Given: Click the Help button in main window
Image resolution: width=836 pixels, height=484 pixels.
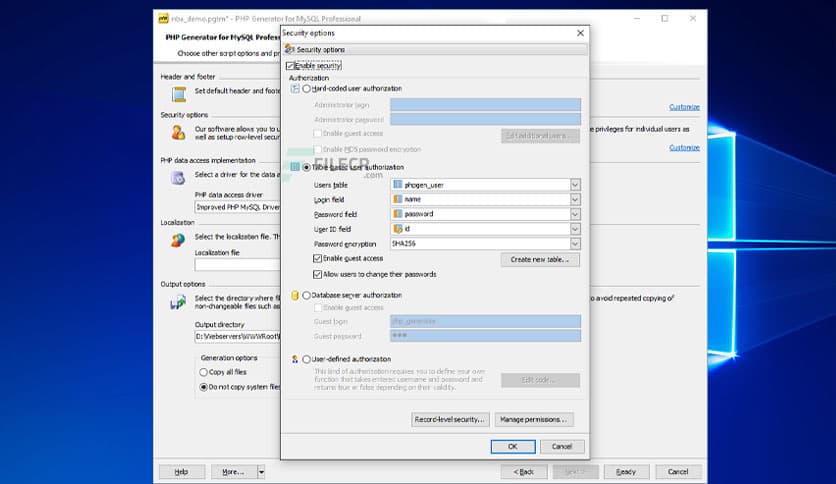Looking at the screenshot, I should point(182,472).
